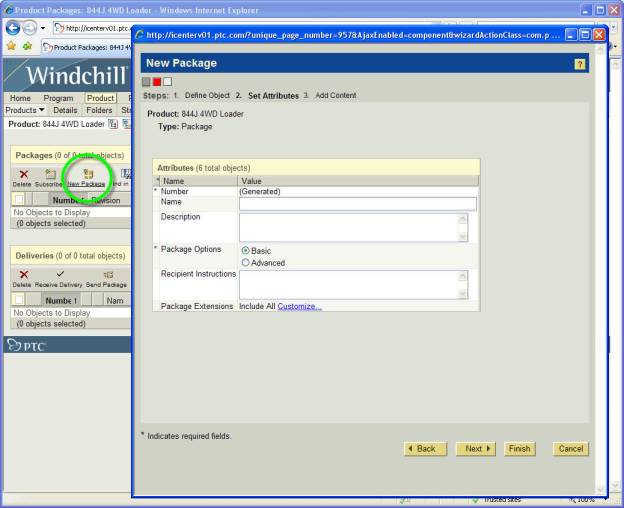The image size is (624, 508).
Task: Click Recipient Instructions scroll up arrow
Action: (x=462, y=276)
